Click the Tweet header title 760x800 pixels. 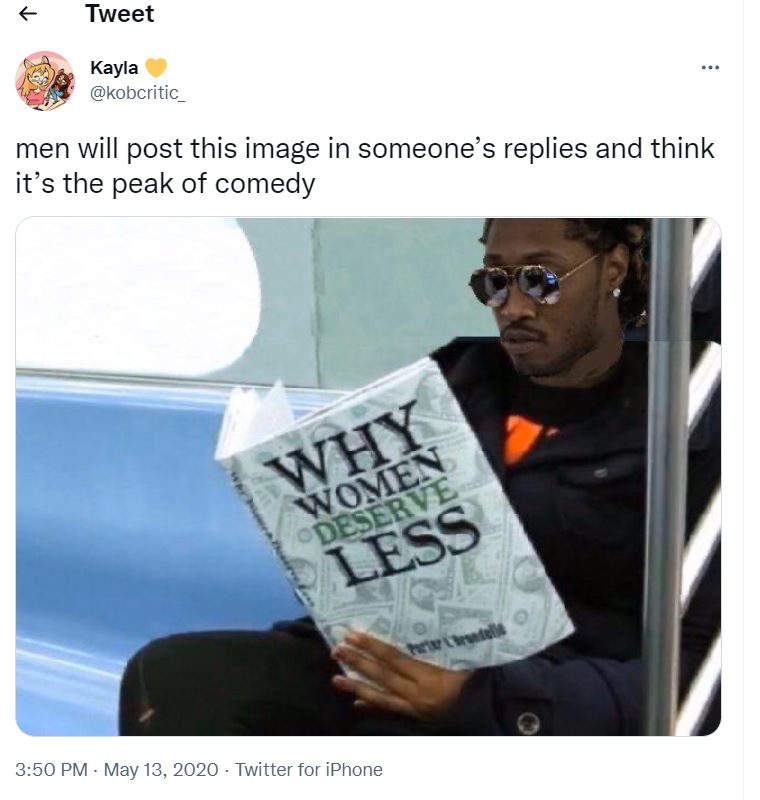coord(120,14)
